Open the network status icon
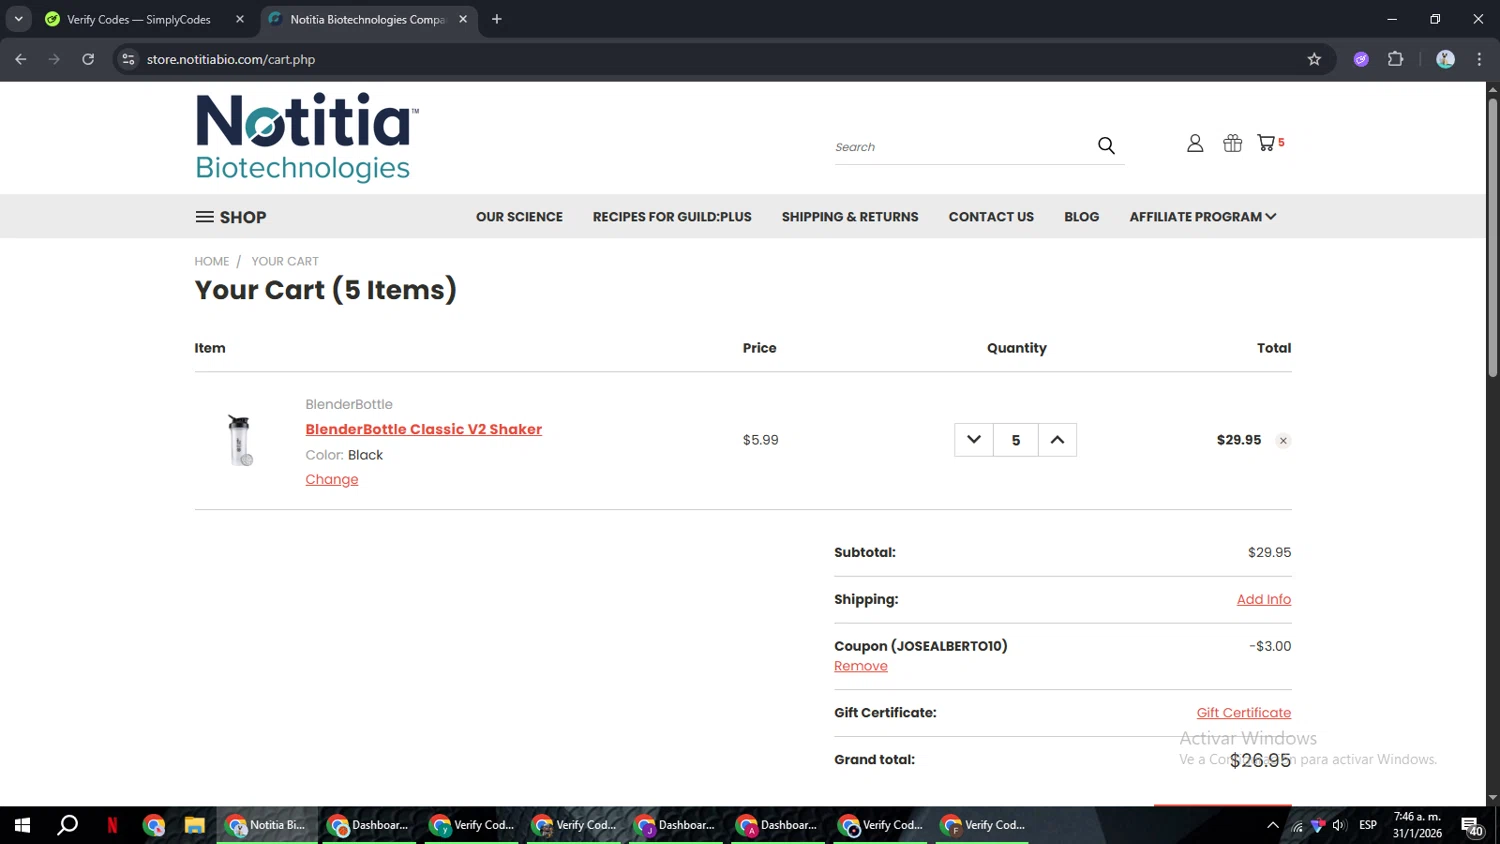The image size is (1500, 844). 1297,826
